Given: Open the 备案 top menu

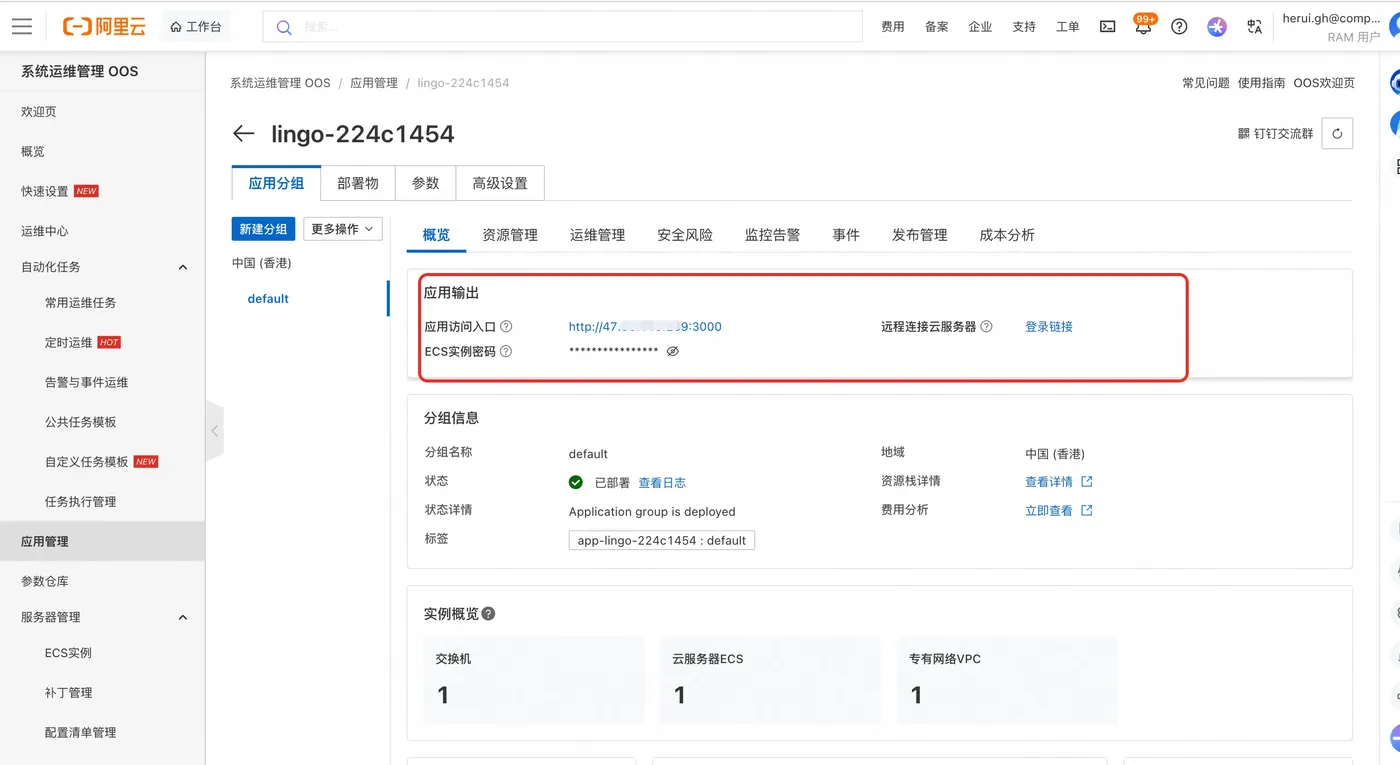Looking at the screenshot, I should click(937, 27).
